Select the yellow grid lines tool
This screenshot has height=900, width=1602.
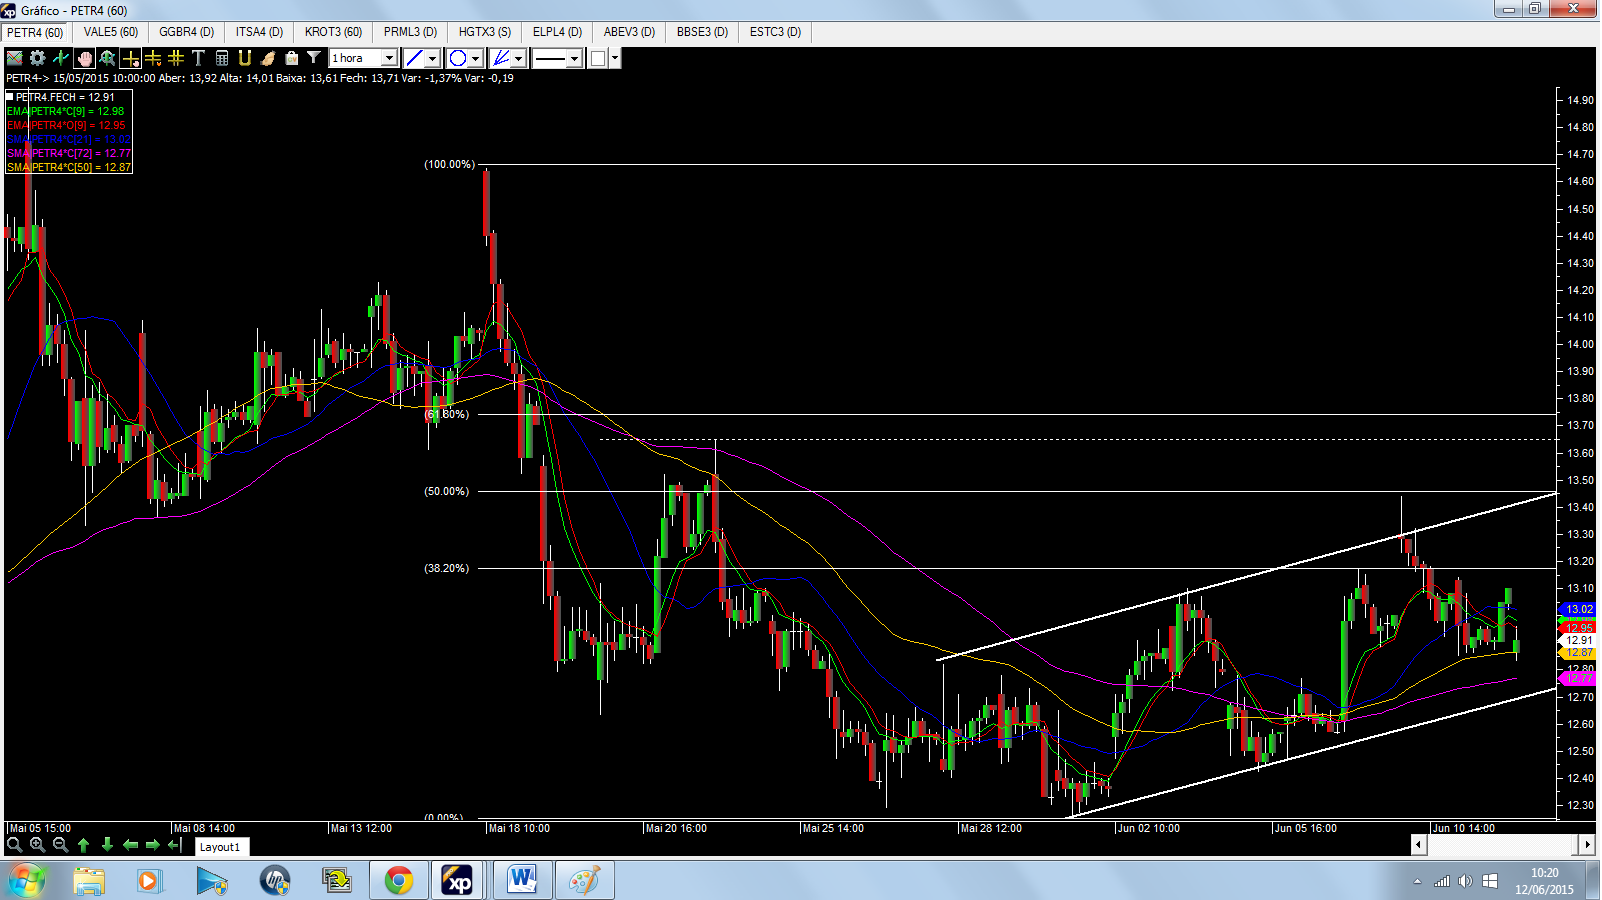(x=176, y=58)
